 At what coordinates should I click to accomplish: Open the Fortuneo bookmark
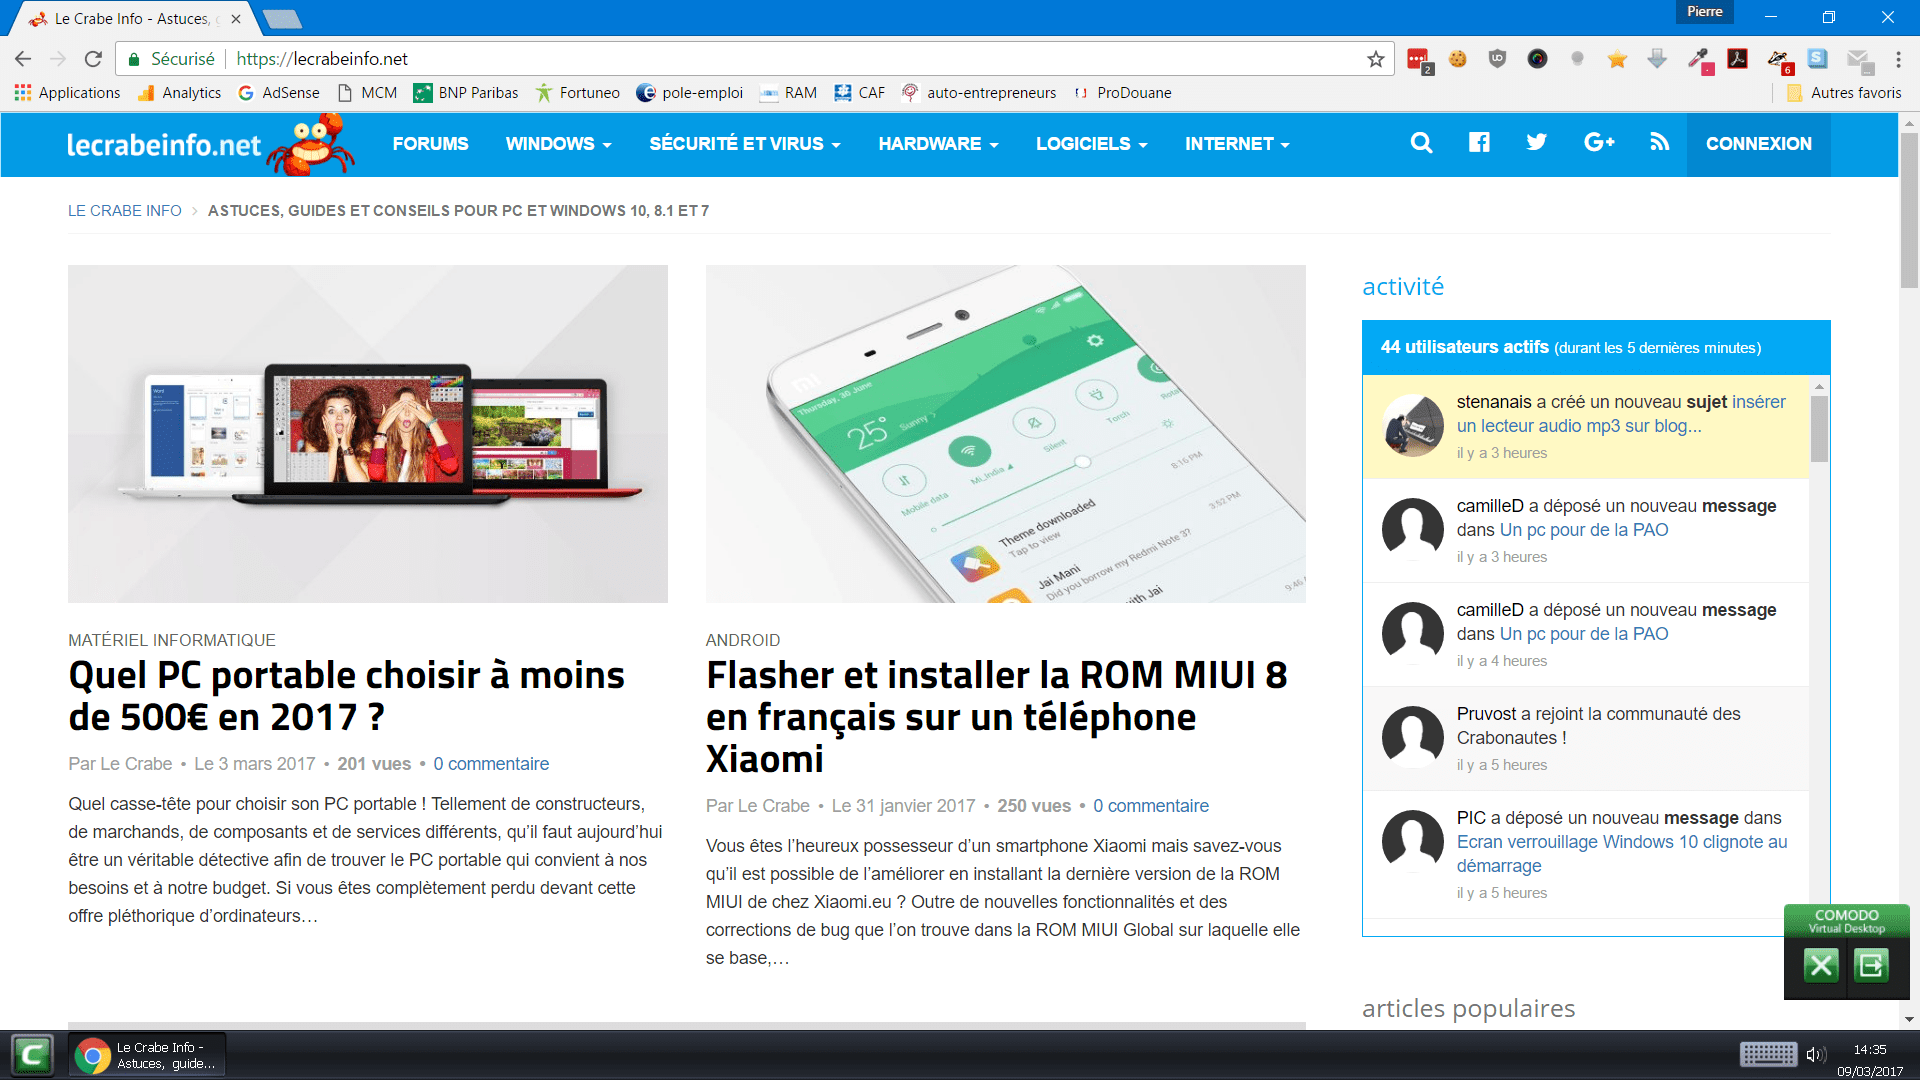pos(578,93)
